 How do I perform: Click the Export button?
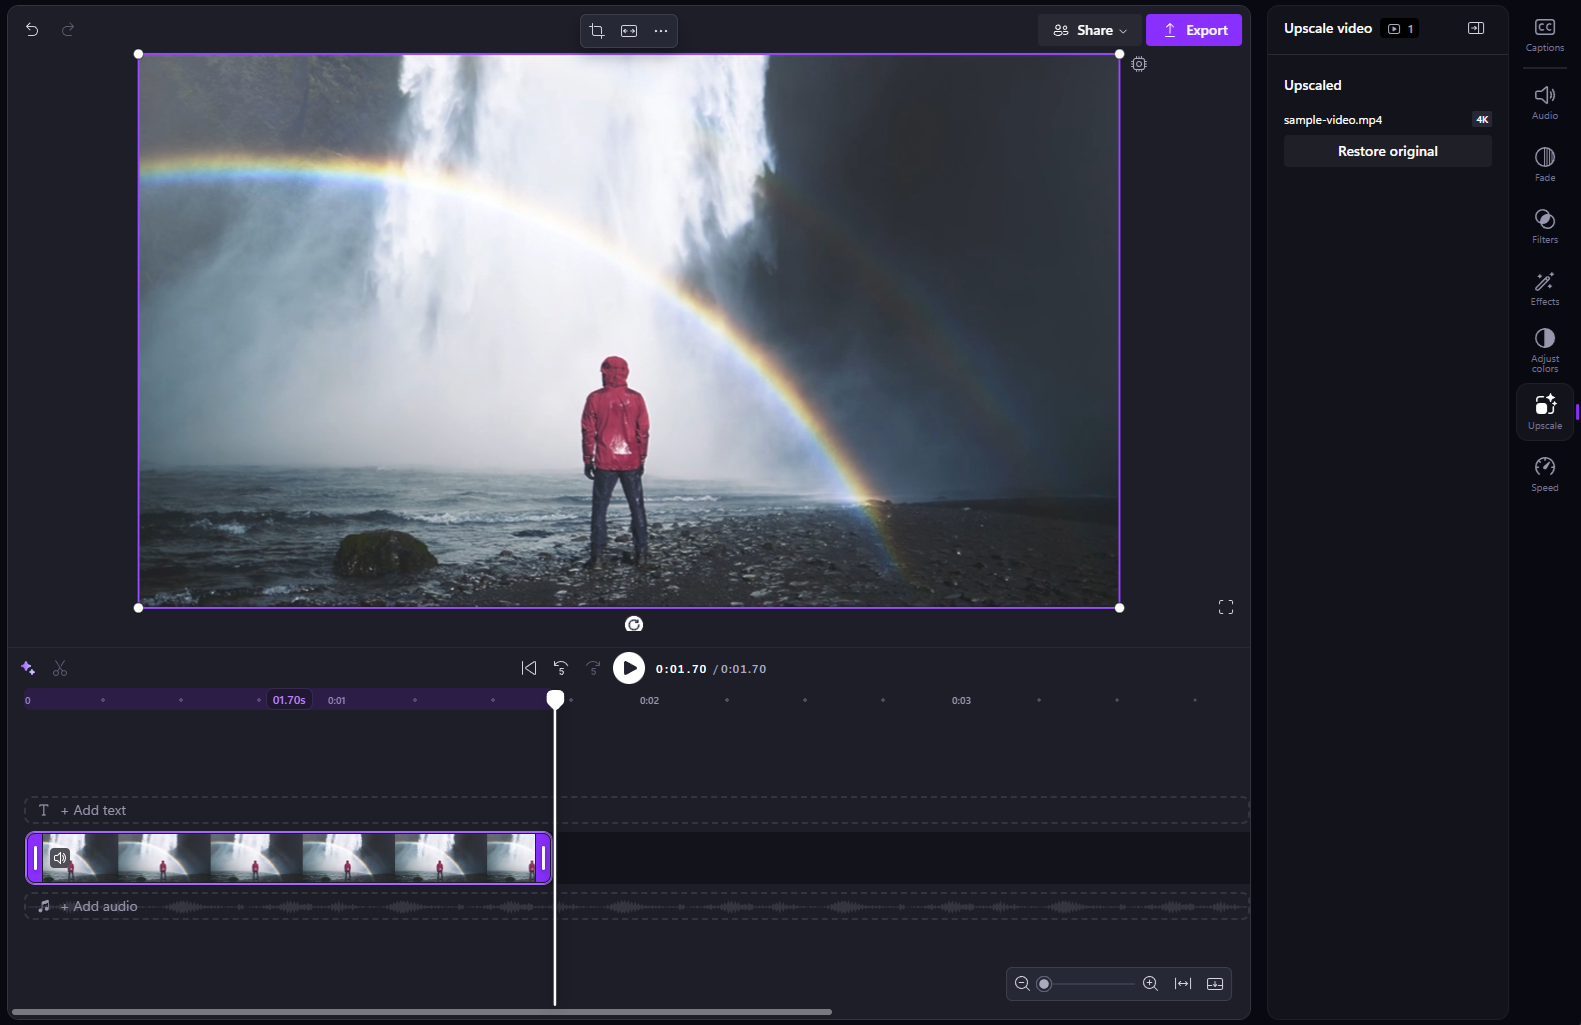[1194, 30]
